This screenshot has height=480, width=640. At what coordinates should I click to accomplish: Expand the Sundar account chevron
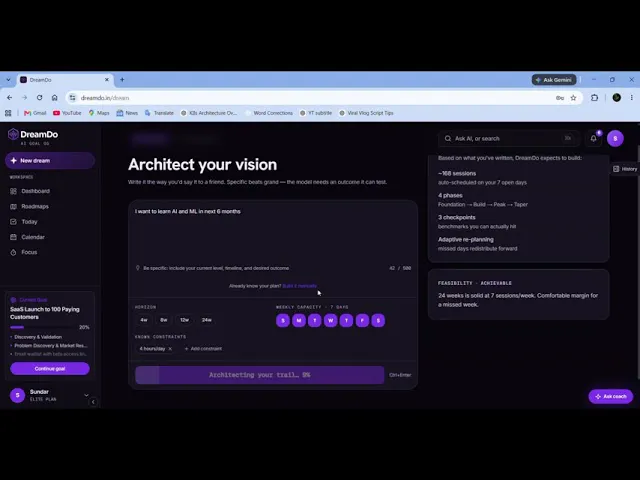click(86, 395)
